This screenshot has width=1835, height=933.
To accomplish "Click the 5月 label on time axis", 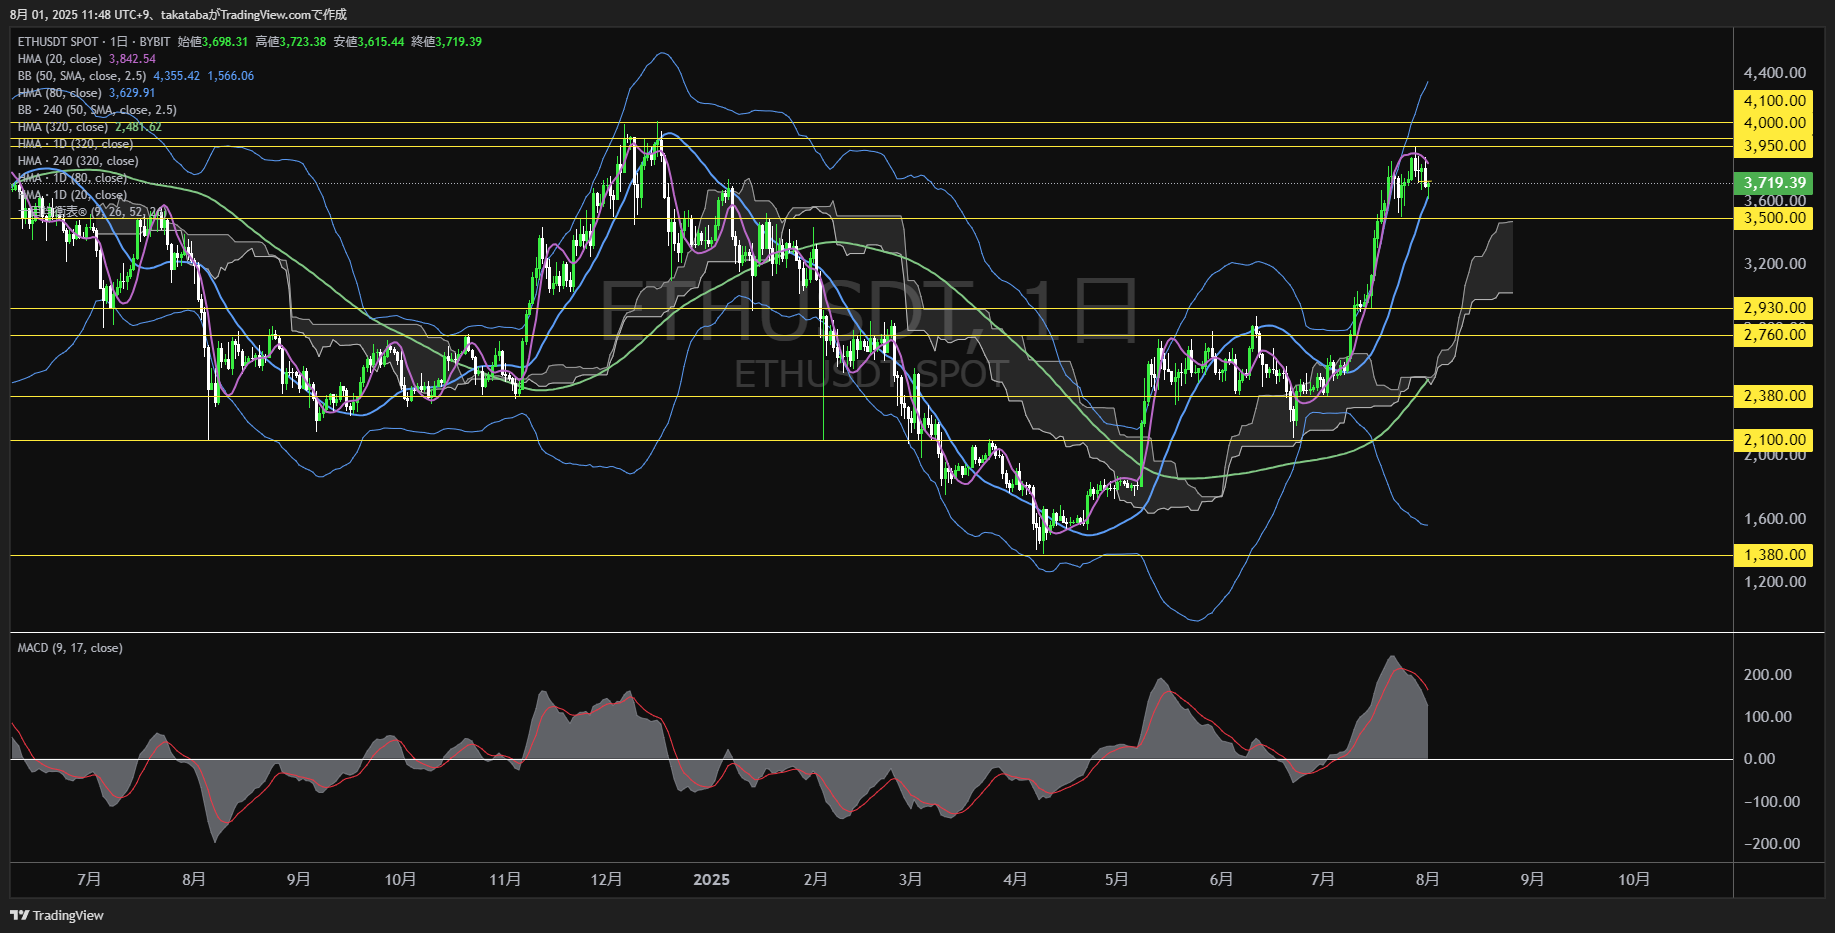I will tap(1116, 880).
